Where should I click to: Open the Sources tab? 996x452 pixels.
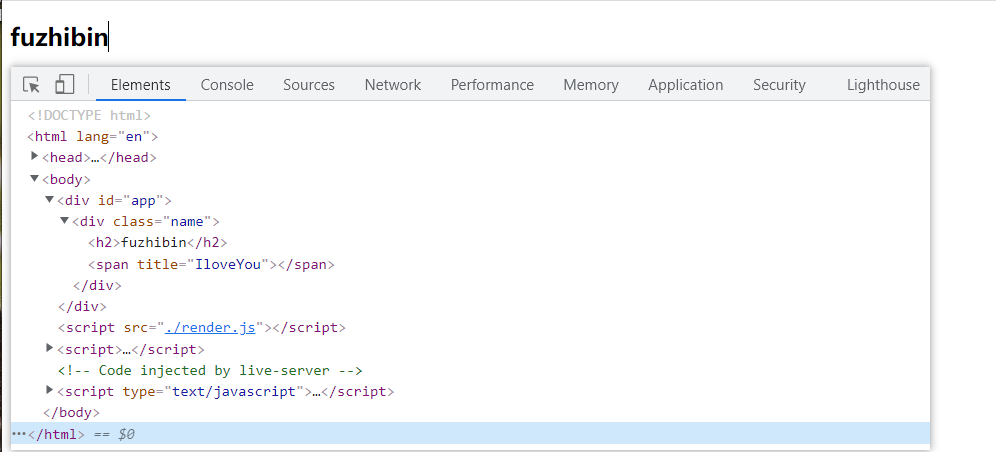309,85
